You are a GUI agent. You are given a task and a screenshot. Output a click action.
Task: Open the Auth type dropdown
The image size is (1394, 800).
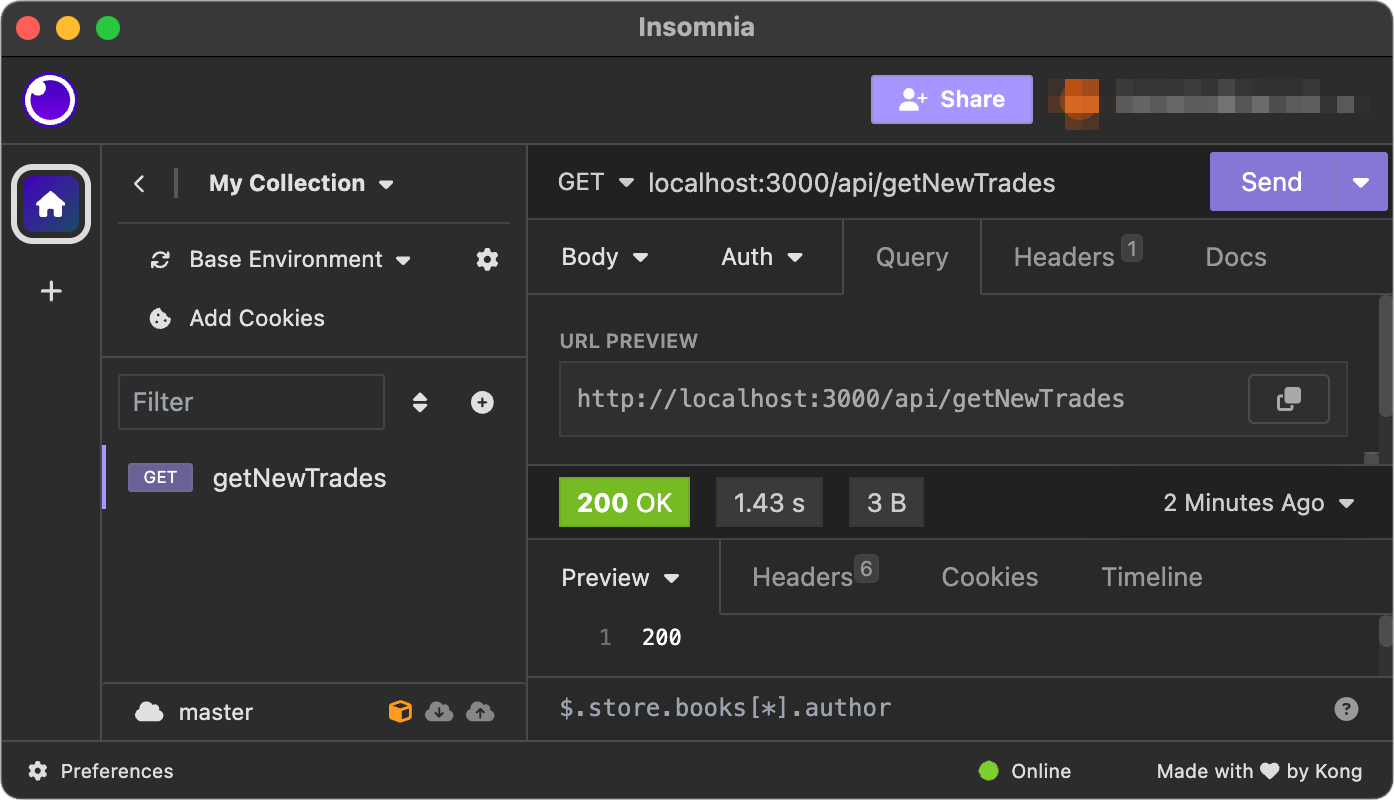click(x=762, y=257)
